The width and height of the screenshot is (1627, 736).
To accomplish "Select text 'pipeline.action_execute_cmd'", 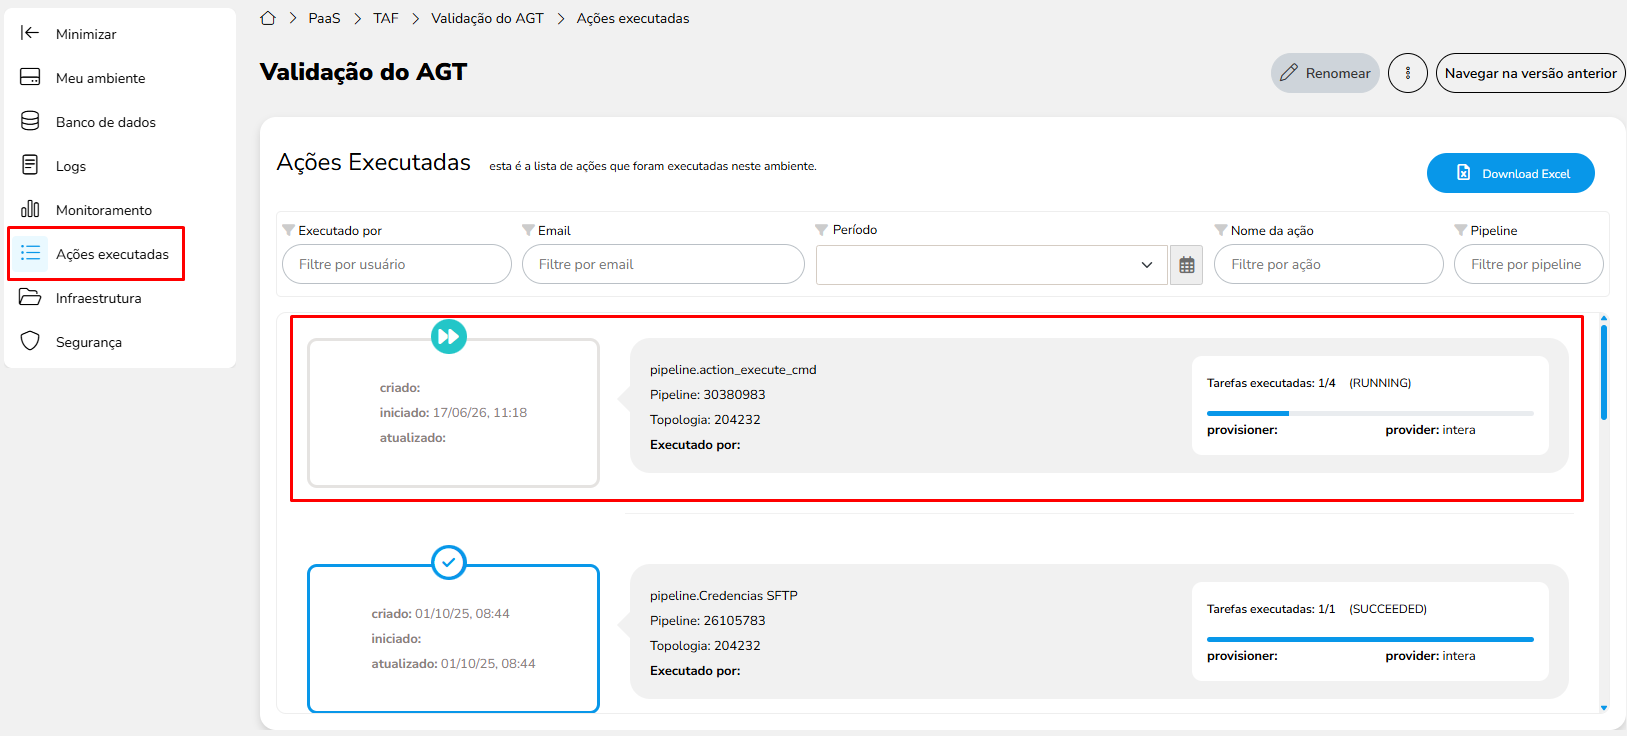I will [x=733, y=370].
